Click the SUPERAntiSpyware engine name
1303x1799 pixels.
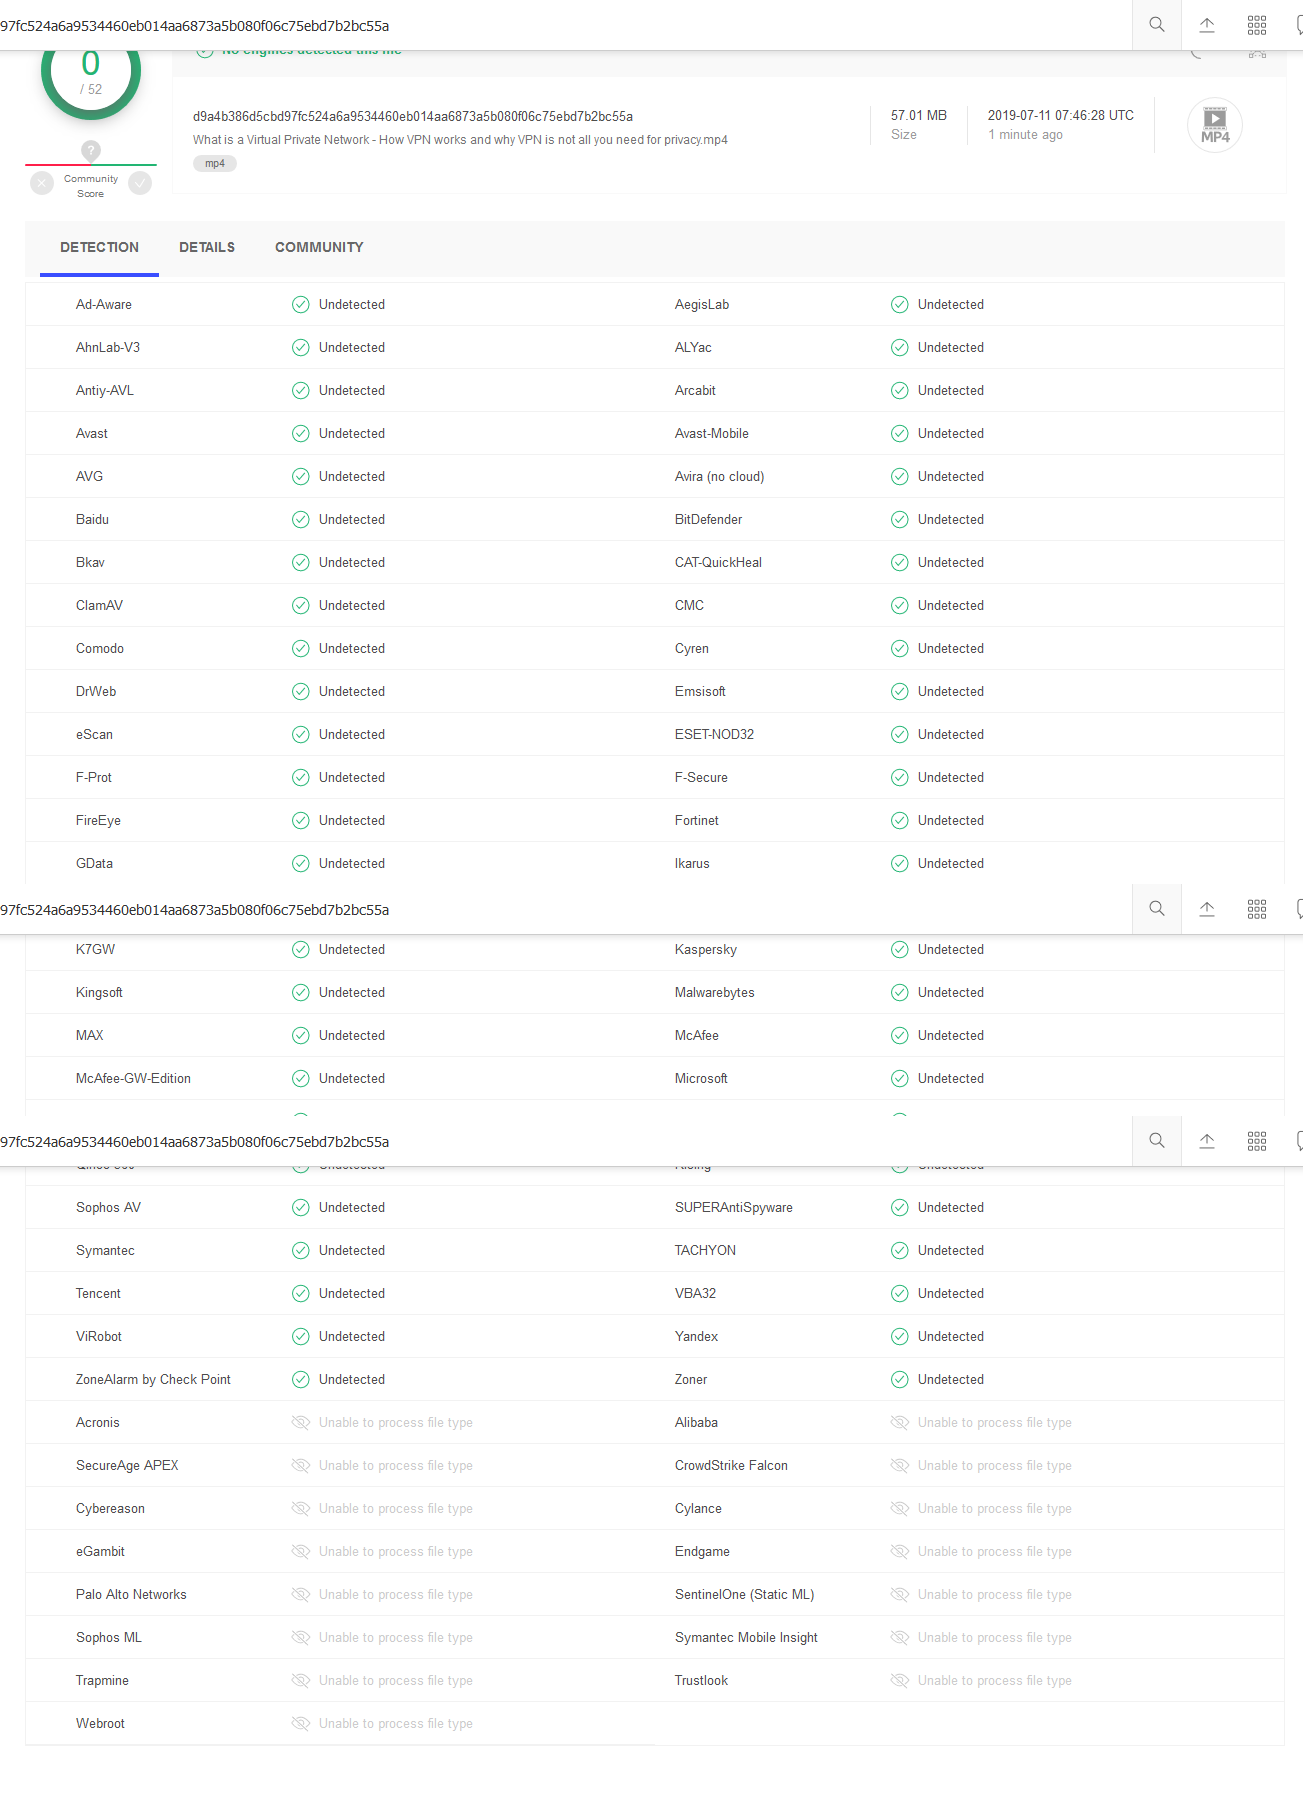coord(734,1208)
